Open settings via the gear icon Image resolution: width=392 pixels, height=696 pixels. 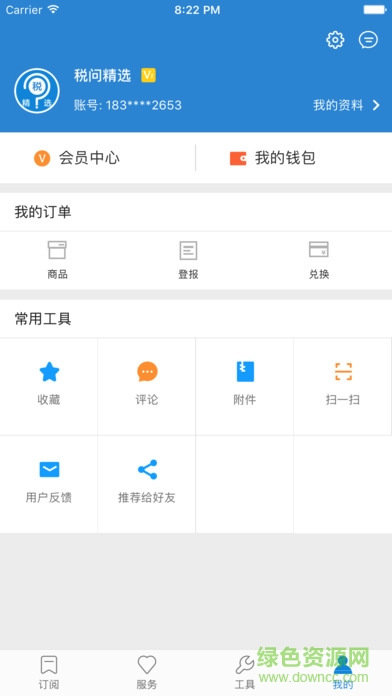click(x=335, y=40)
